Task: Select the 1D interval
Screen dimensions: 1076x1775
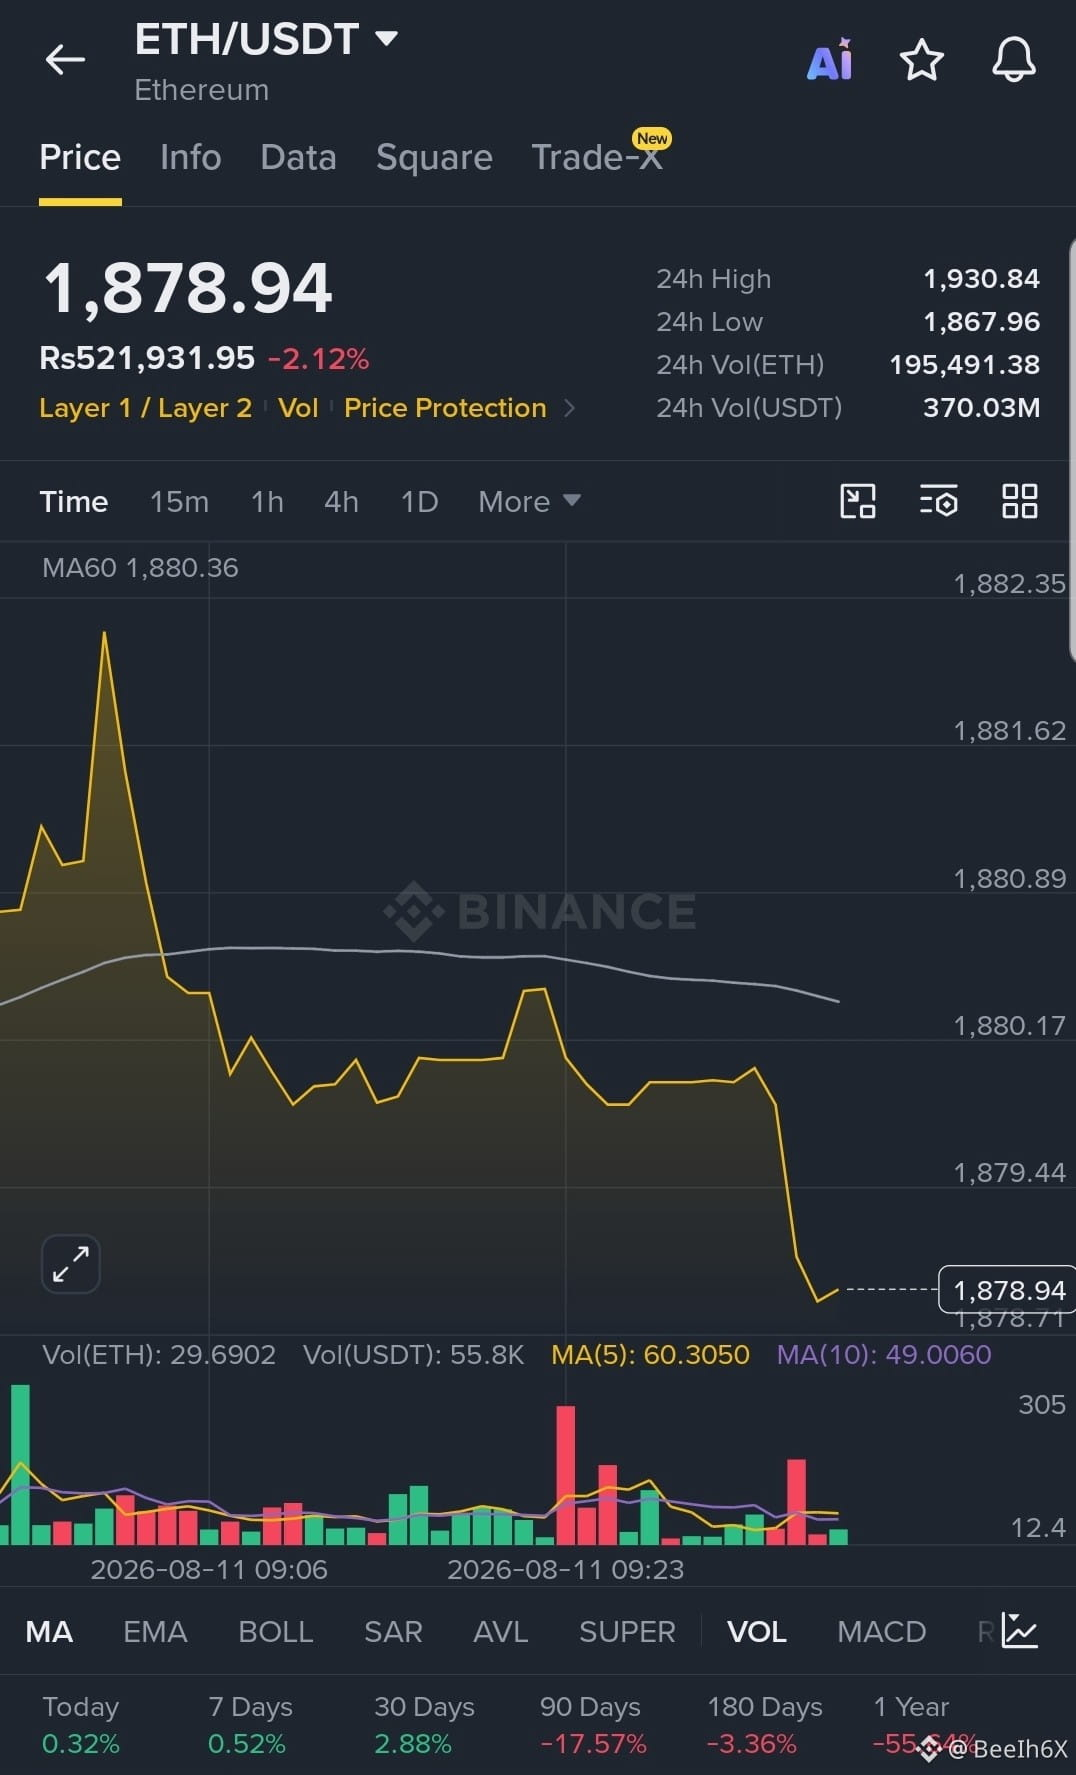Action: click(419, 501)
